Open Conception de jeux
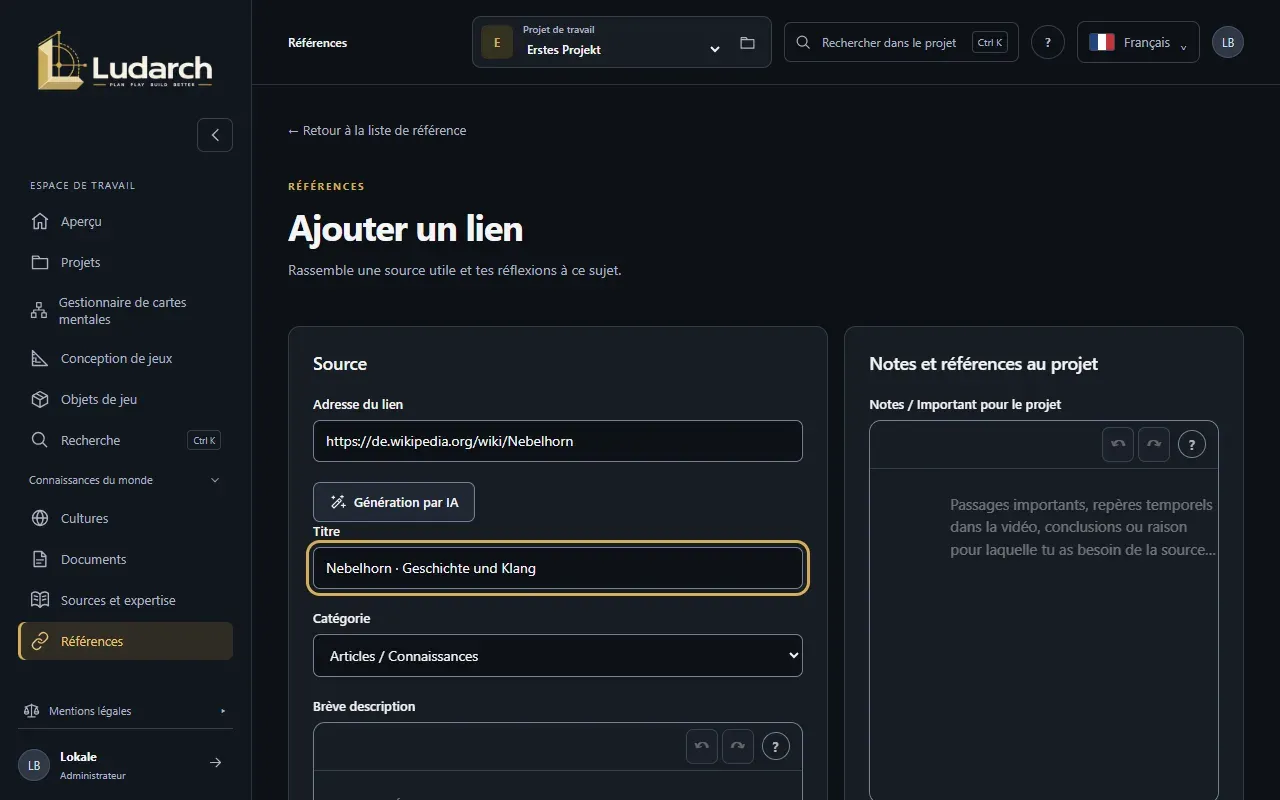 (125, 358)
